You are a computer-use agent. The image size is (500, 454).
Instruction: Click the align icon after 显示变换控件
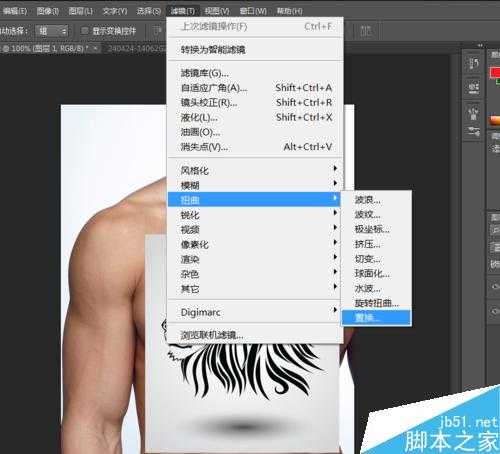(x=157, y=31)
